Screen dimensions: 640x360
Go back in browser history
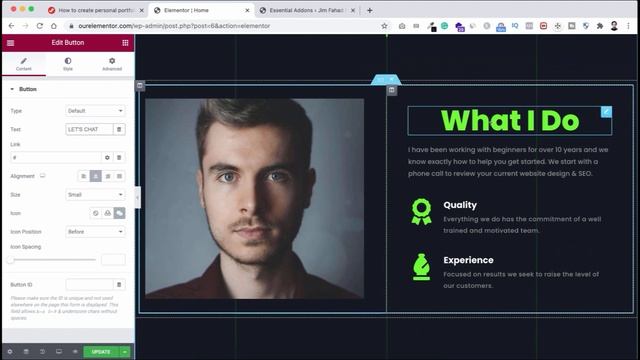pos(11,26)
